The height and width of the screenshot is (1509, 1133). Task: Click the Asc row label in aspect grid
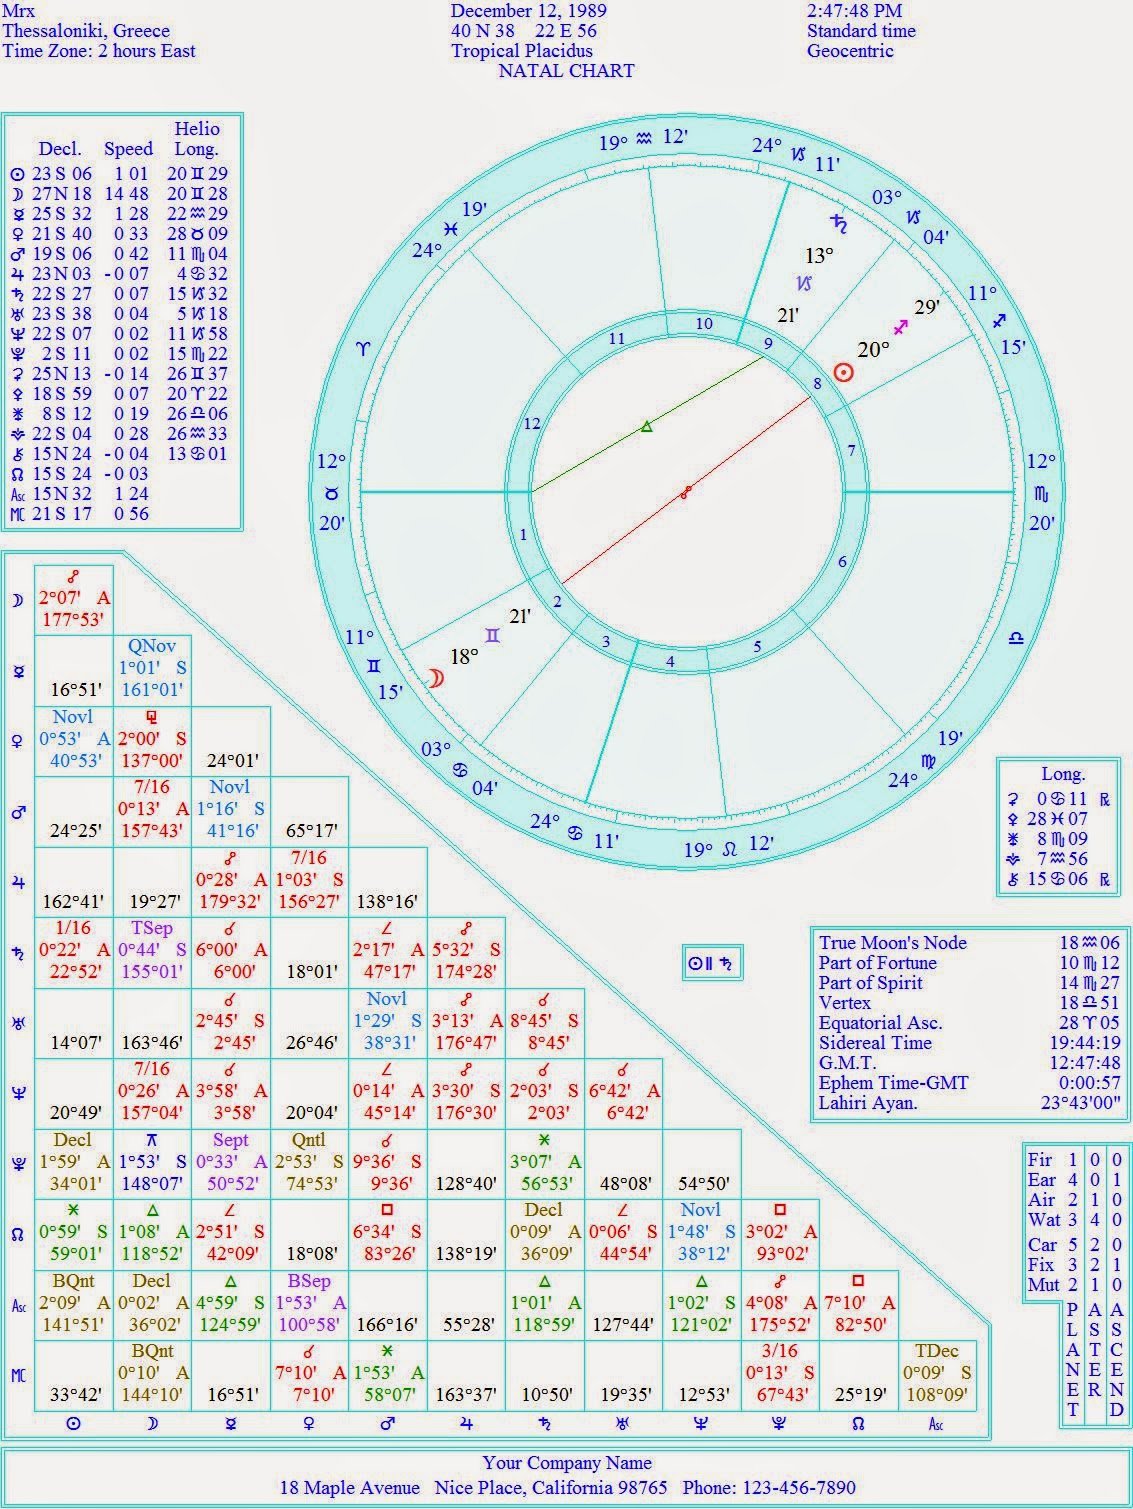click(18, 1306)
